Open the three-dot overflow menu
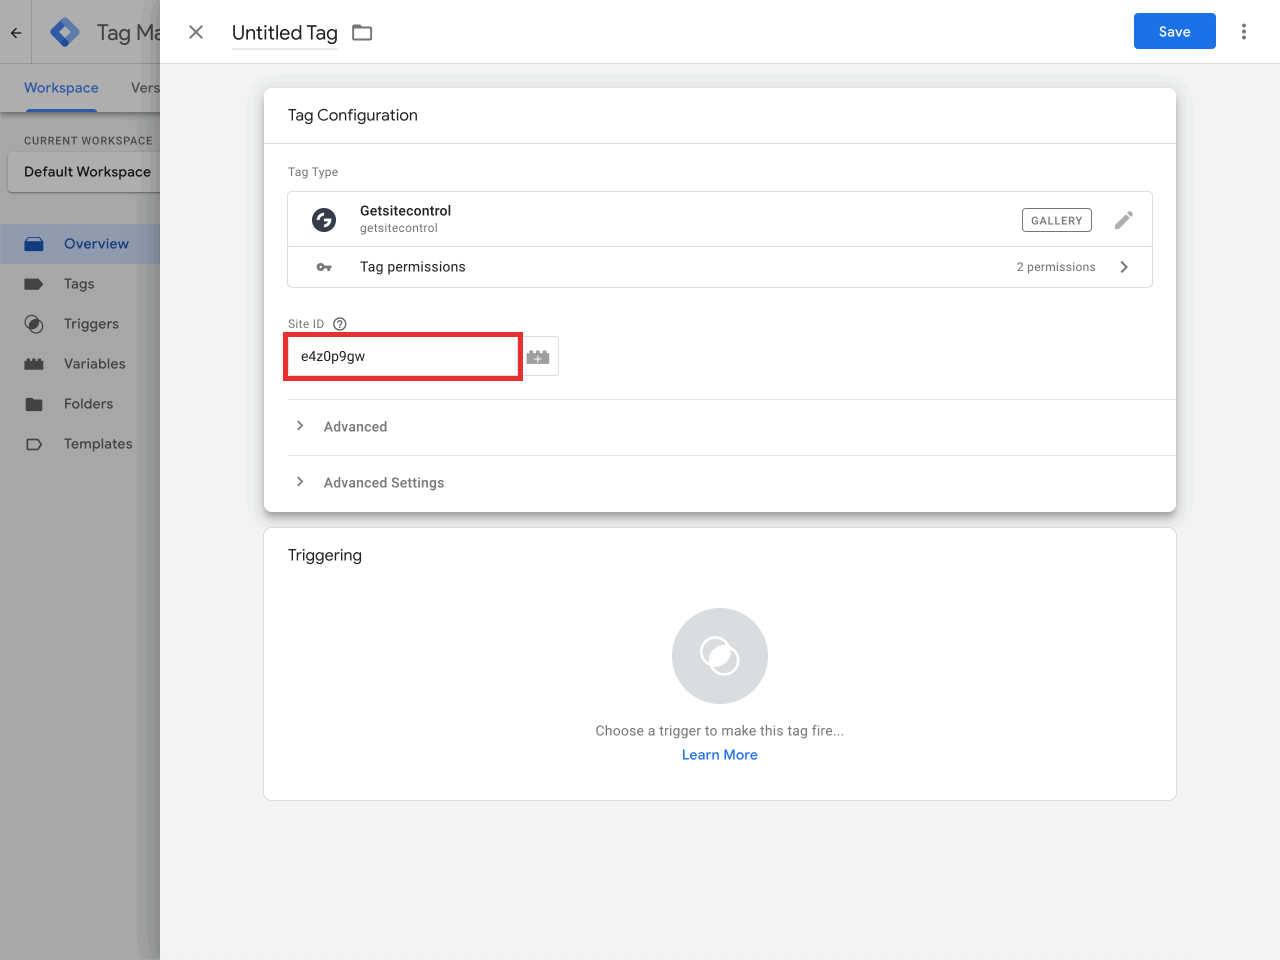This screenshot has height=960, width=1280. tap(1243, 31)
